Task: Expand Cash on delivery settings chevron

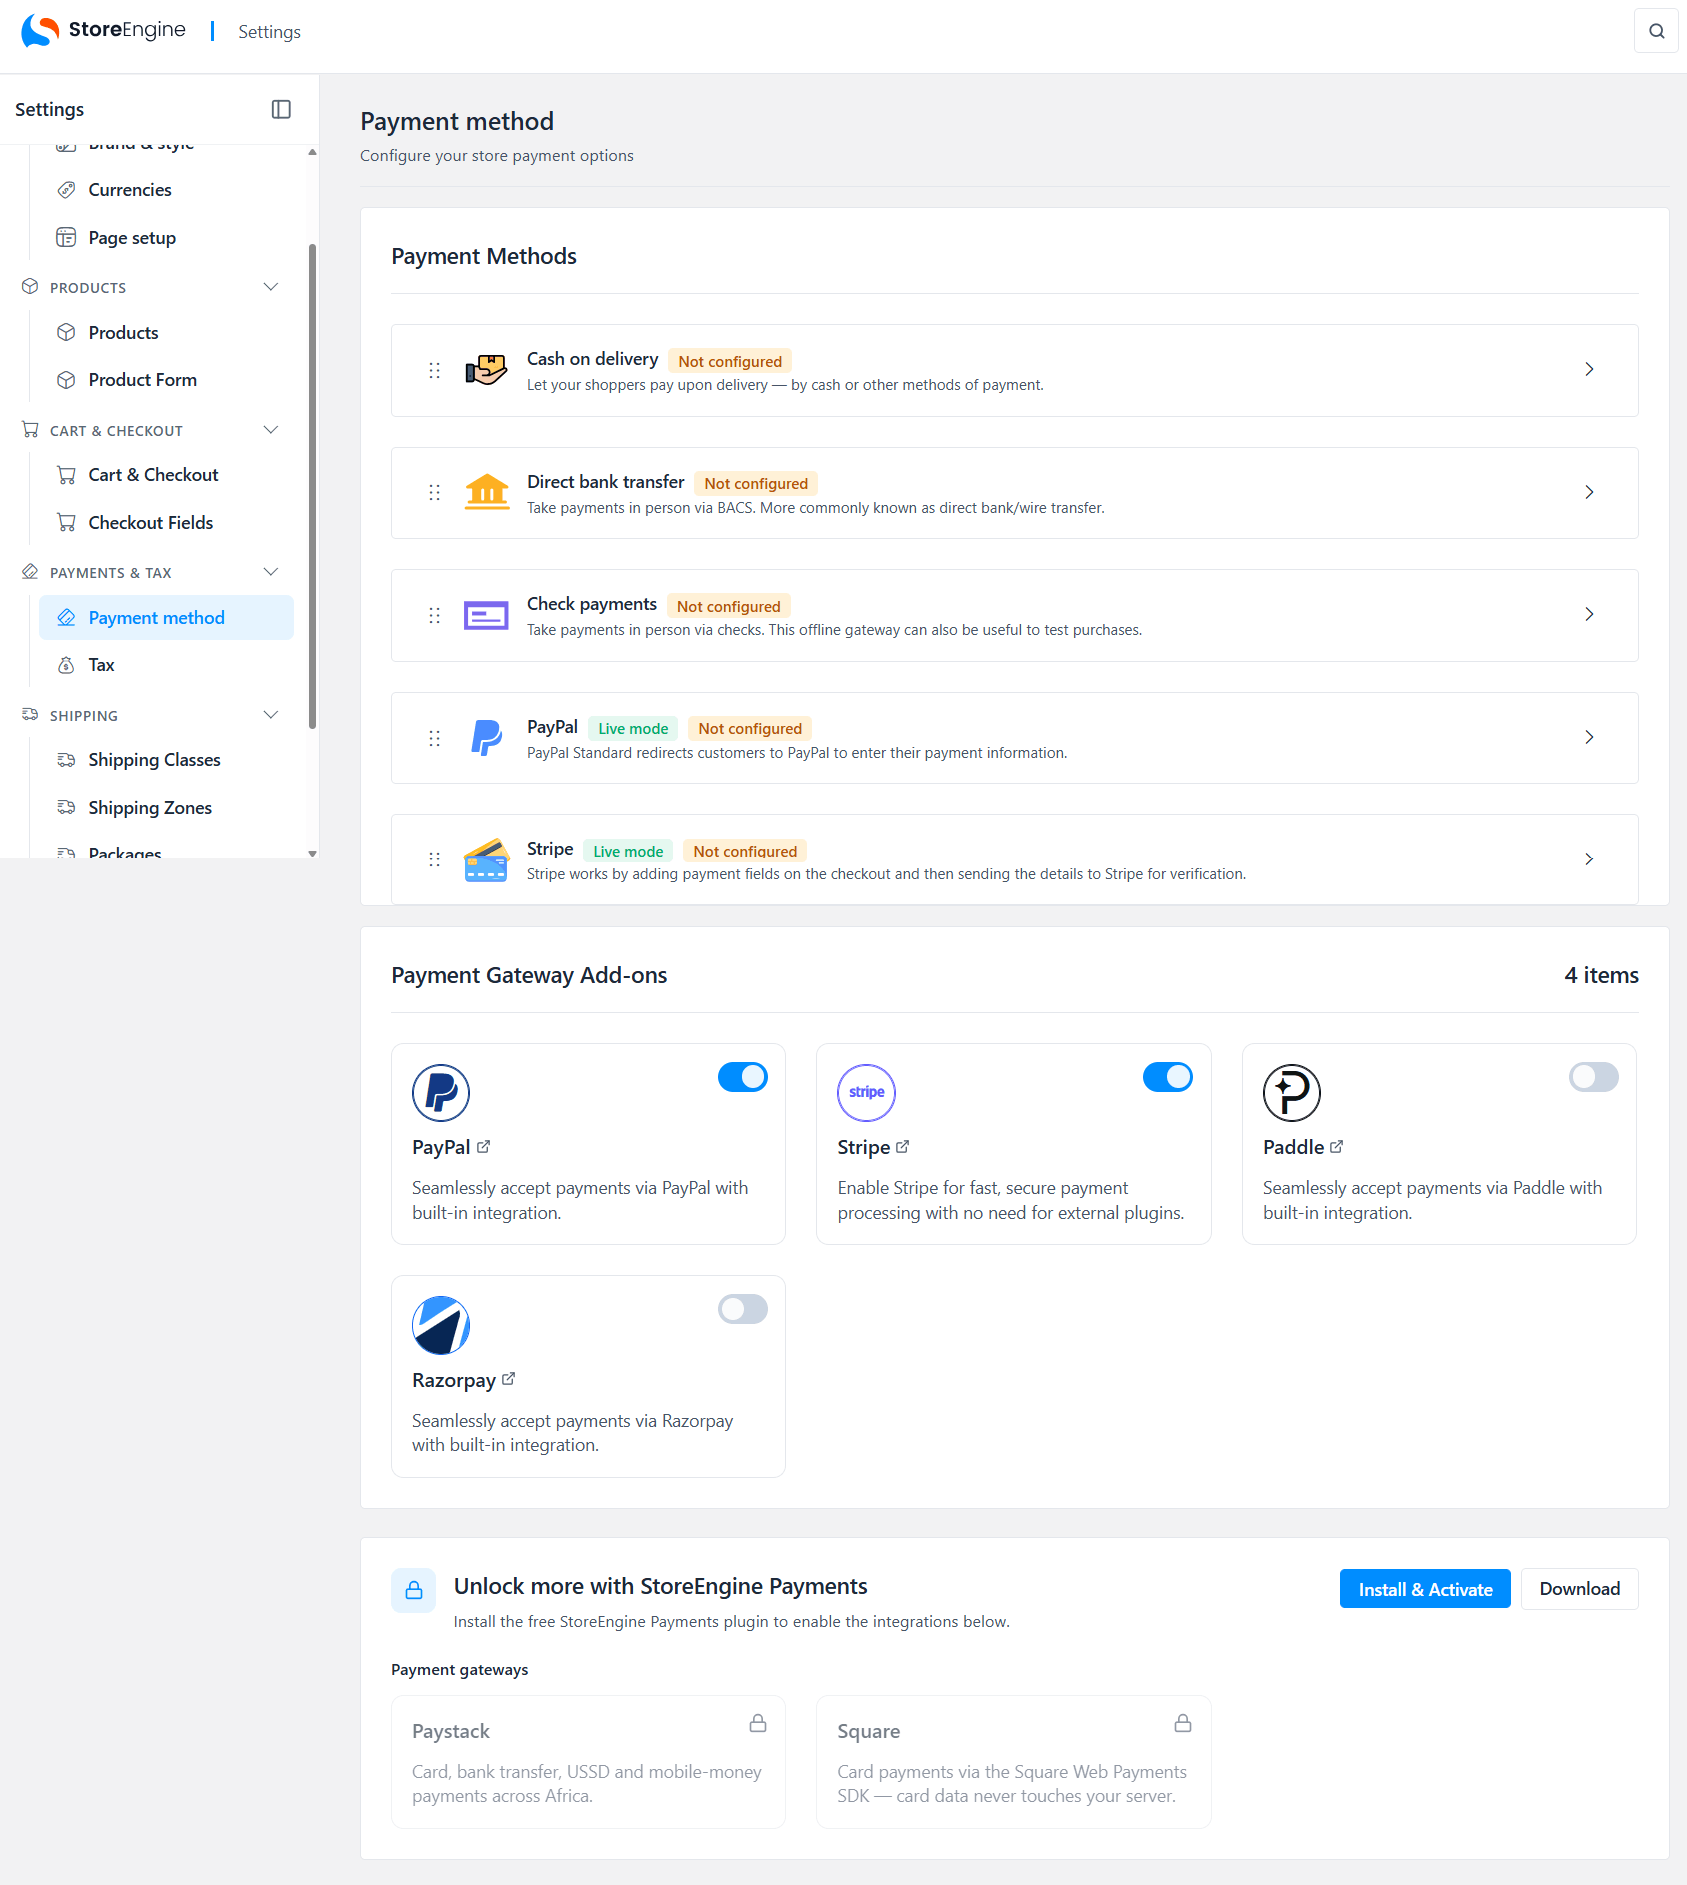Action: tap(1589, 370)
